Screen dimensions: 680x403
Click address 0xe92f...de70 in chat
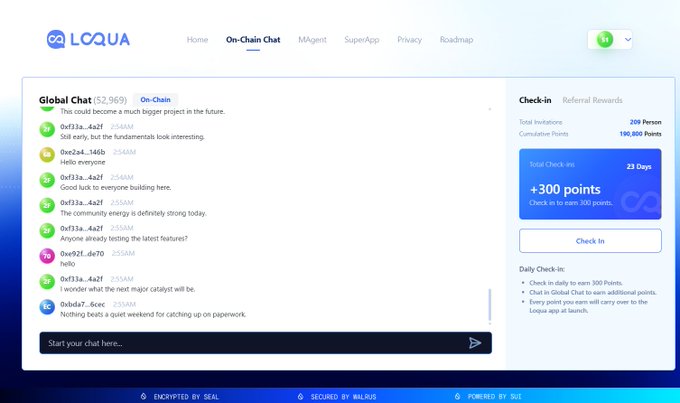pos(82,253)
